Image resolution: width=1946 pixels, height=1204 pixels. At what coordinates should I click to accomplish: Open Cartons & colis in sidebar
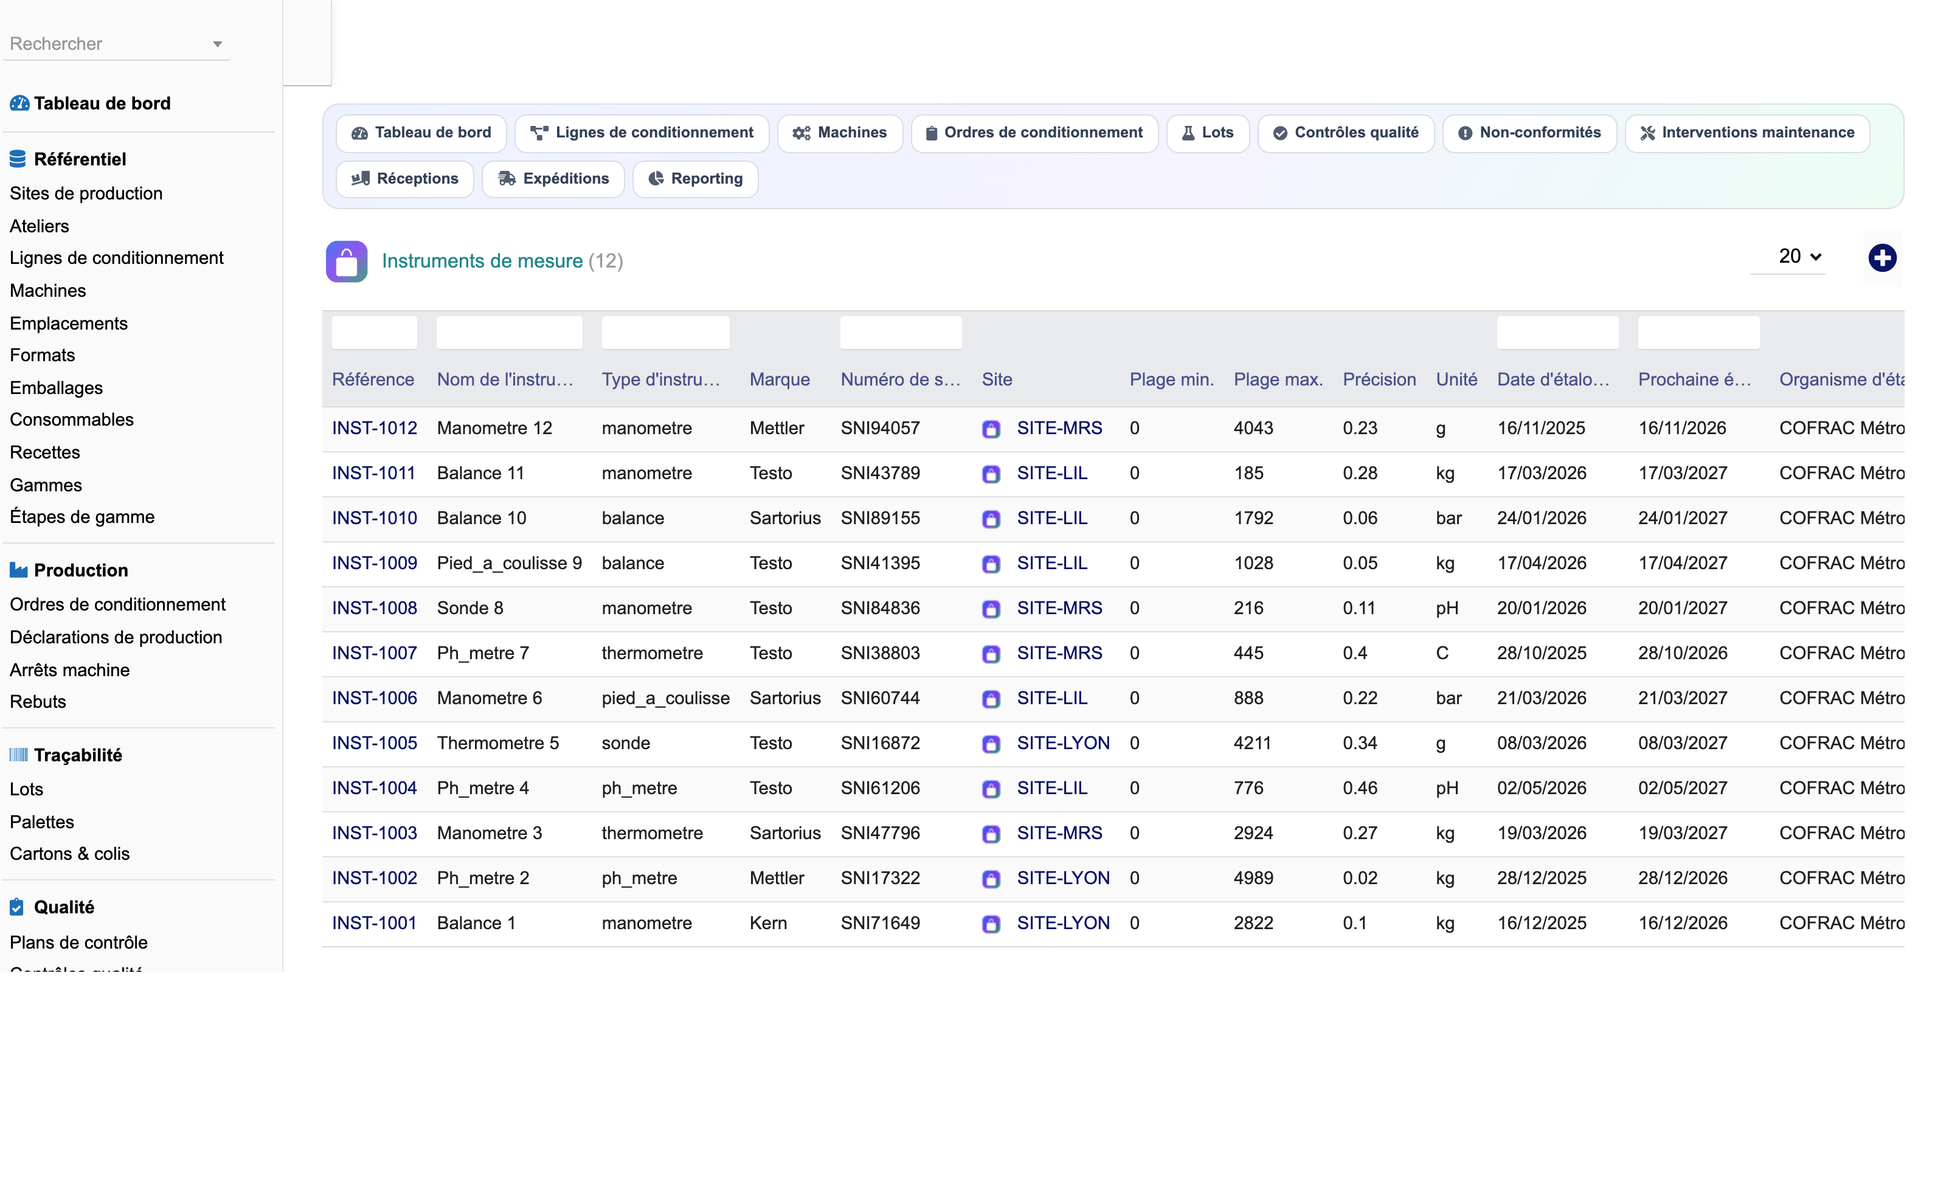tap(69, 854)
